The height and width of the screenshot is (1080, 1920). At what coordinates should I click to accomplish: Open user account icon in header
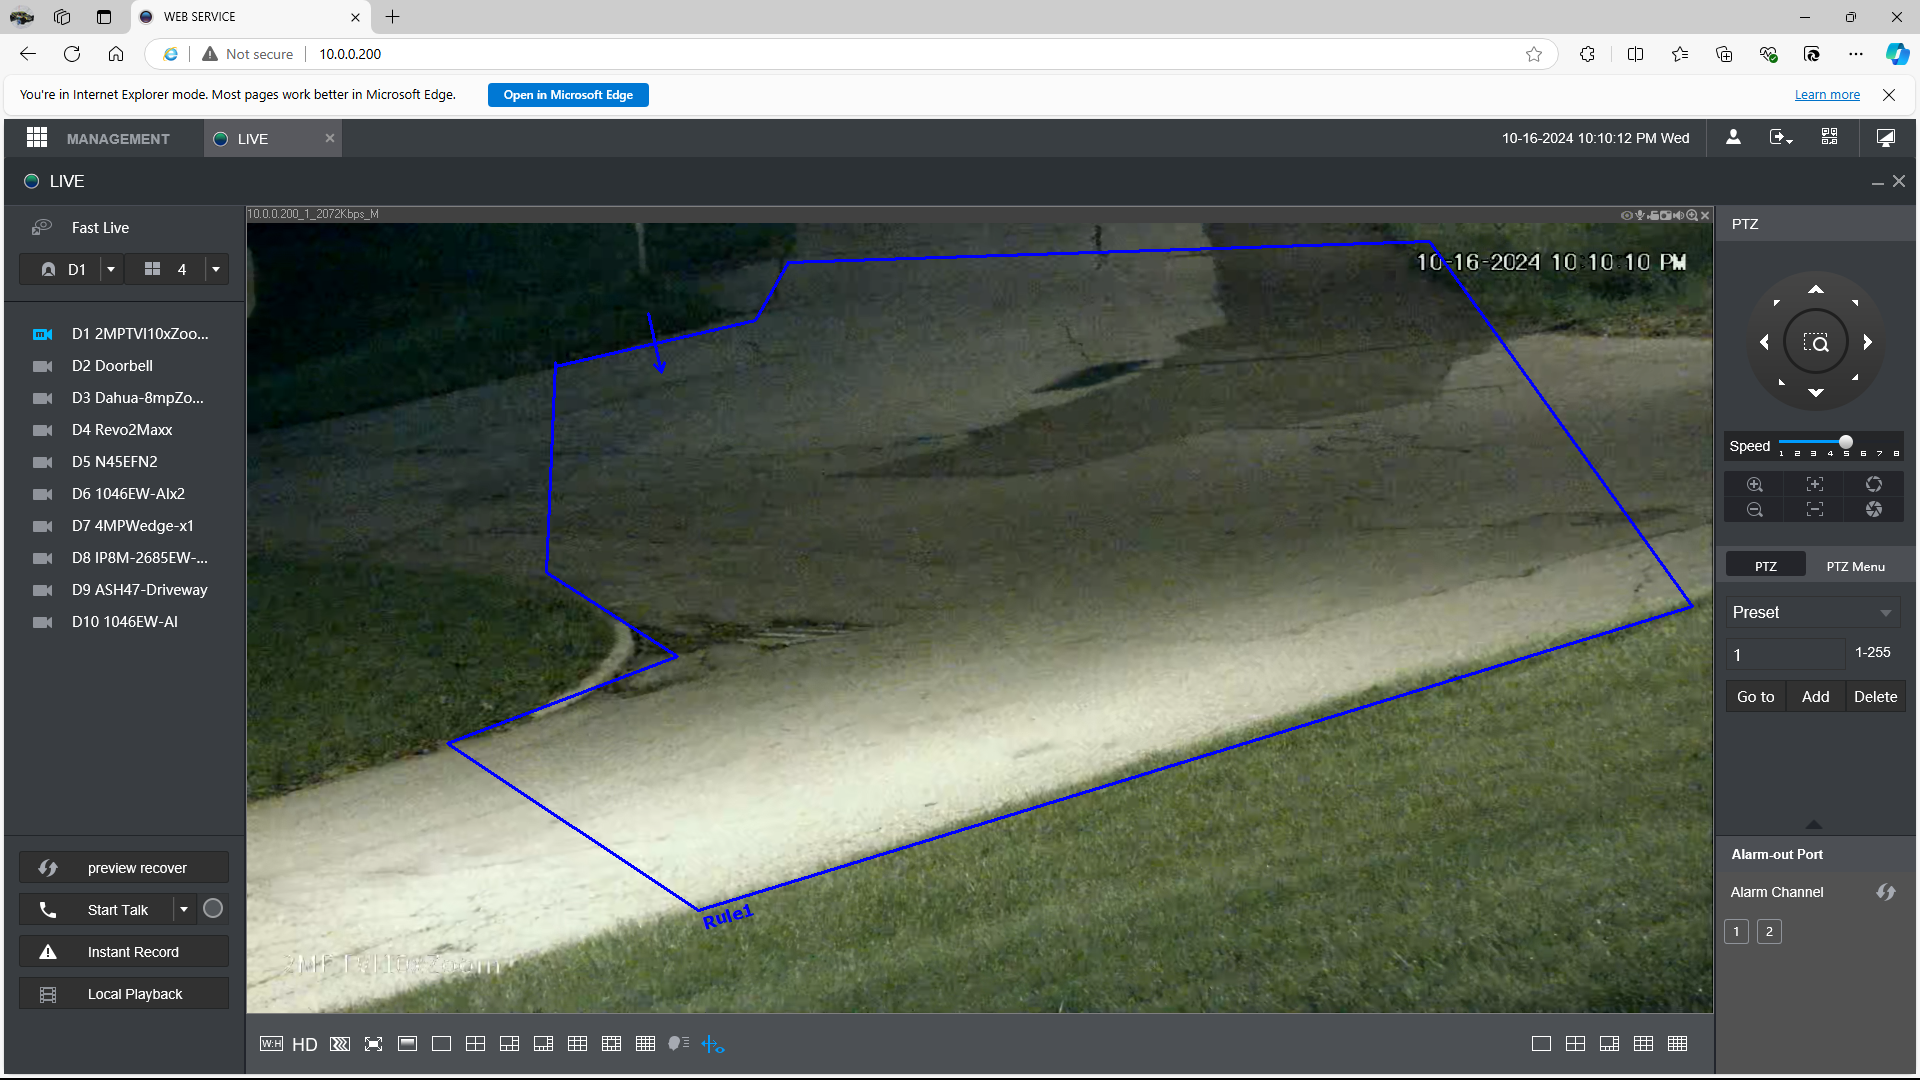[x=1733, y=137]
